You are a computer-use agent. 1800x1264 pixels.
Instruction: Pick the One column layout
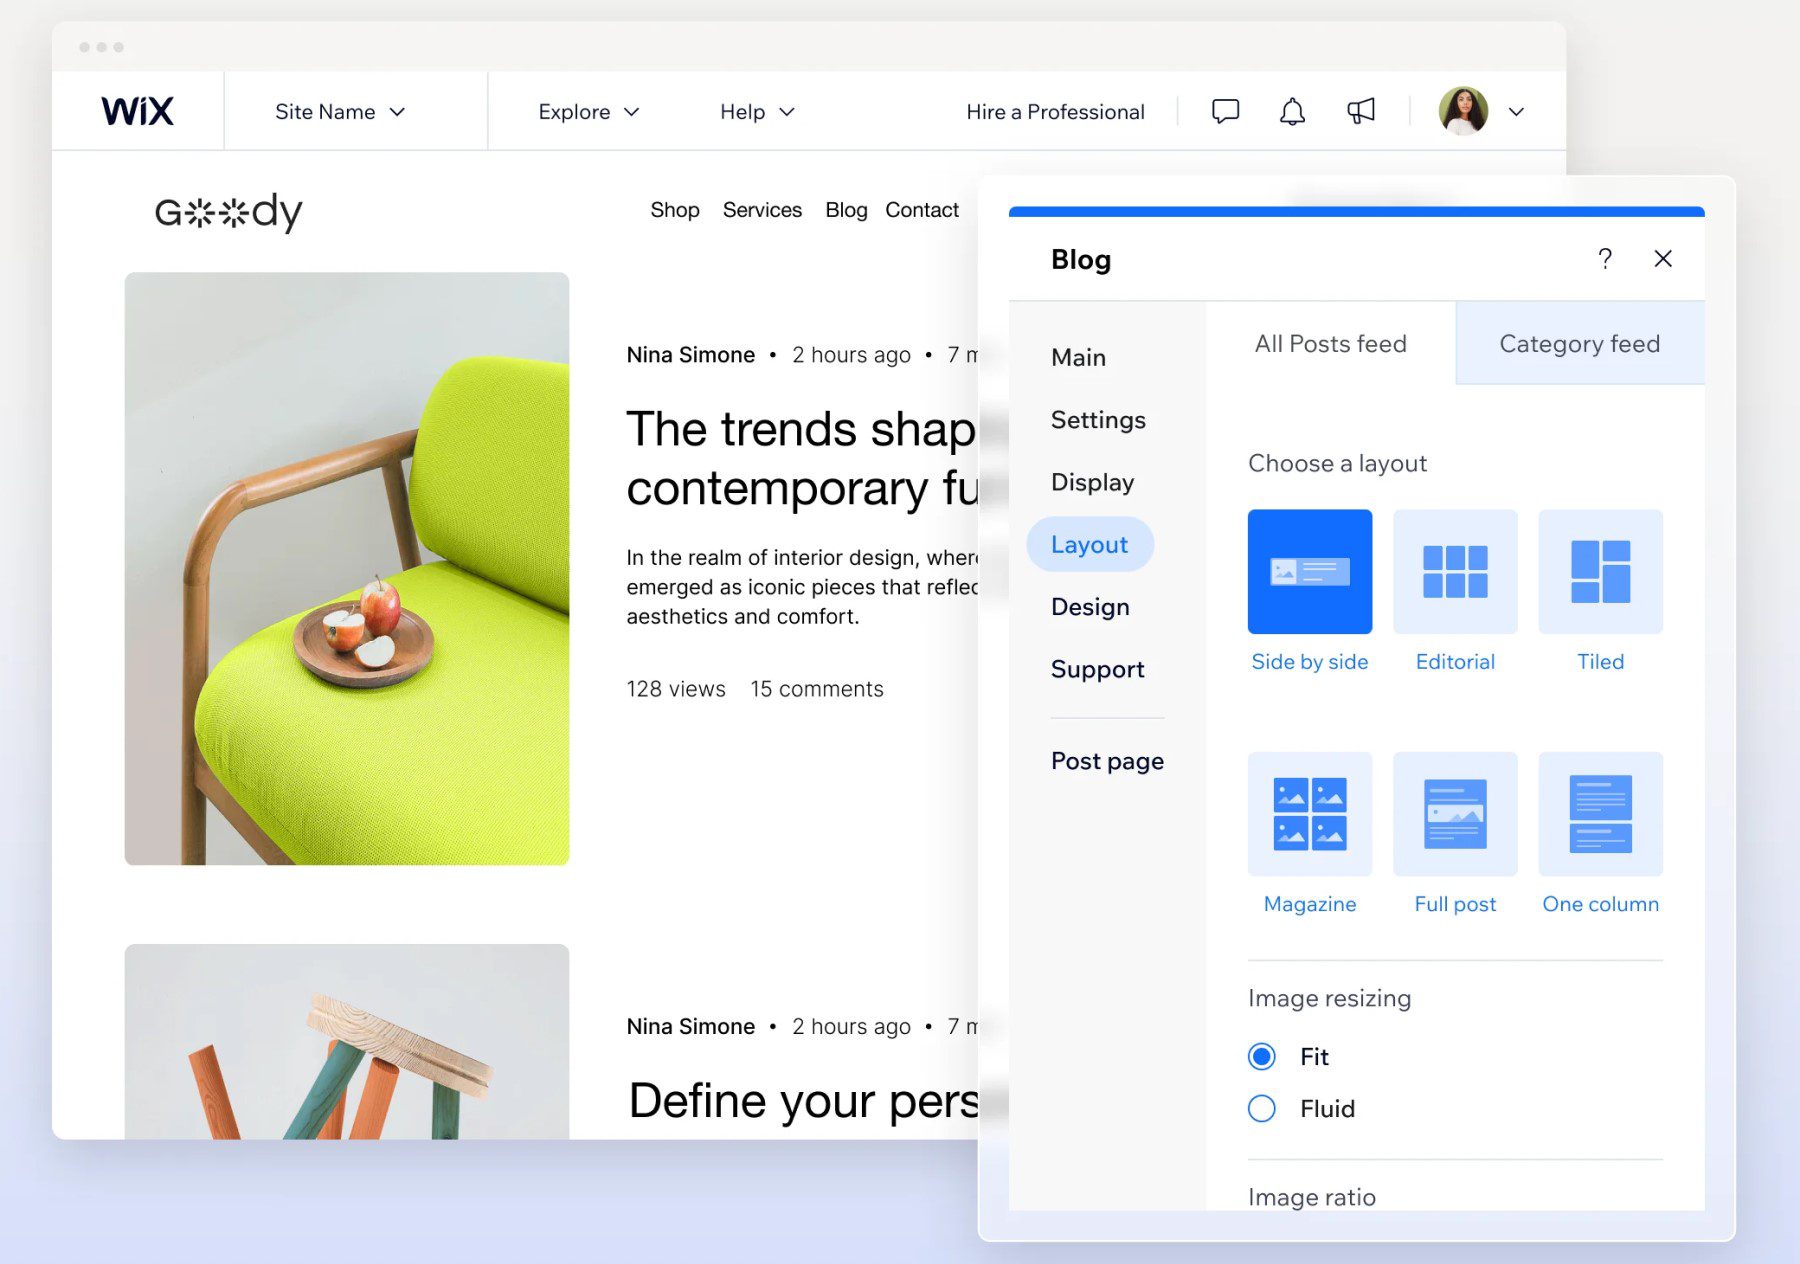point(1600,813)
